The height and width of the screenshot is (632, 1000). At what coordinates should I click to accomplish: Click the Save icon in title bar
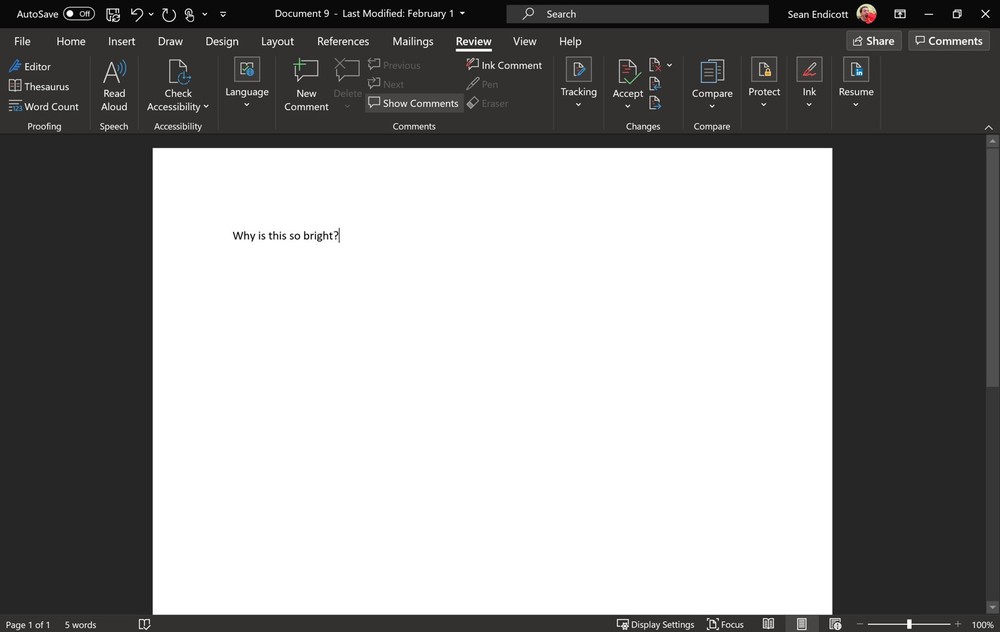click(x=113, y=14)
